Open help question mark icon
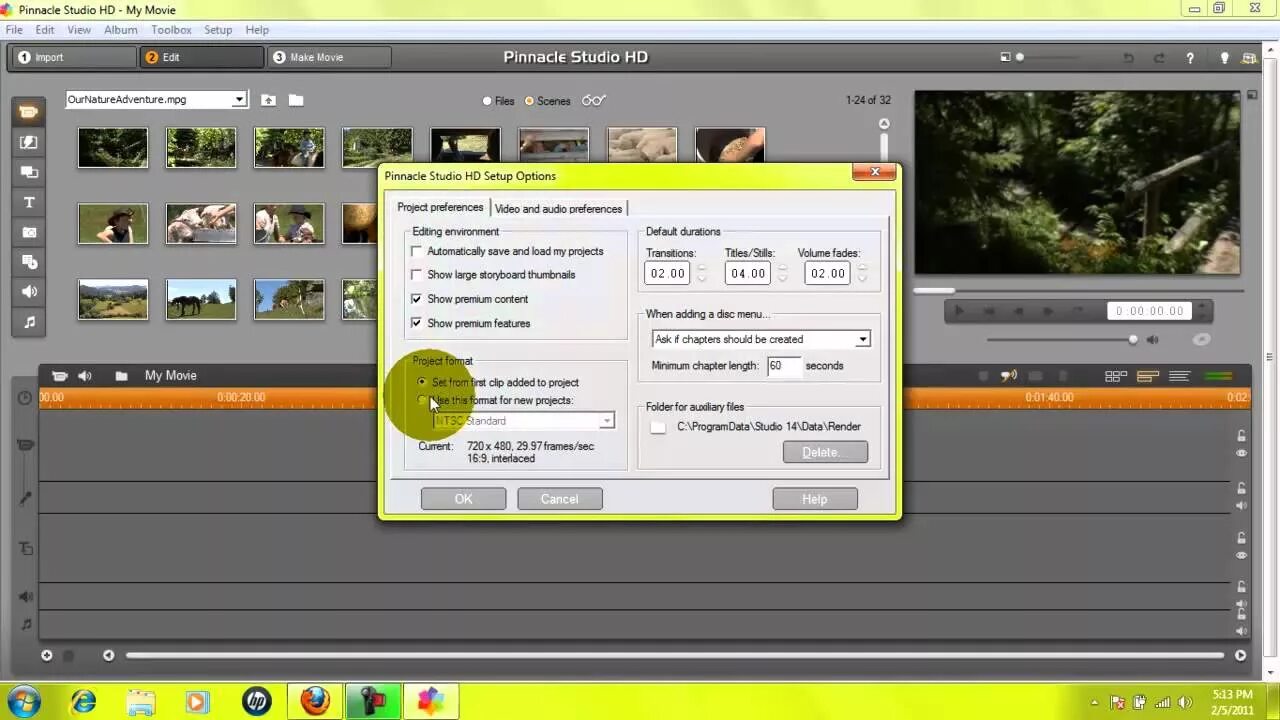Screen dimensions: 1280x720 (1190, 58)
